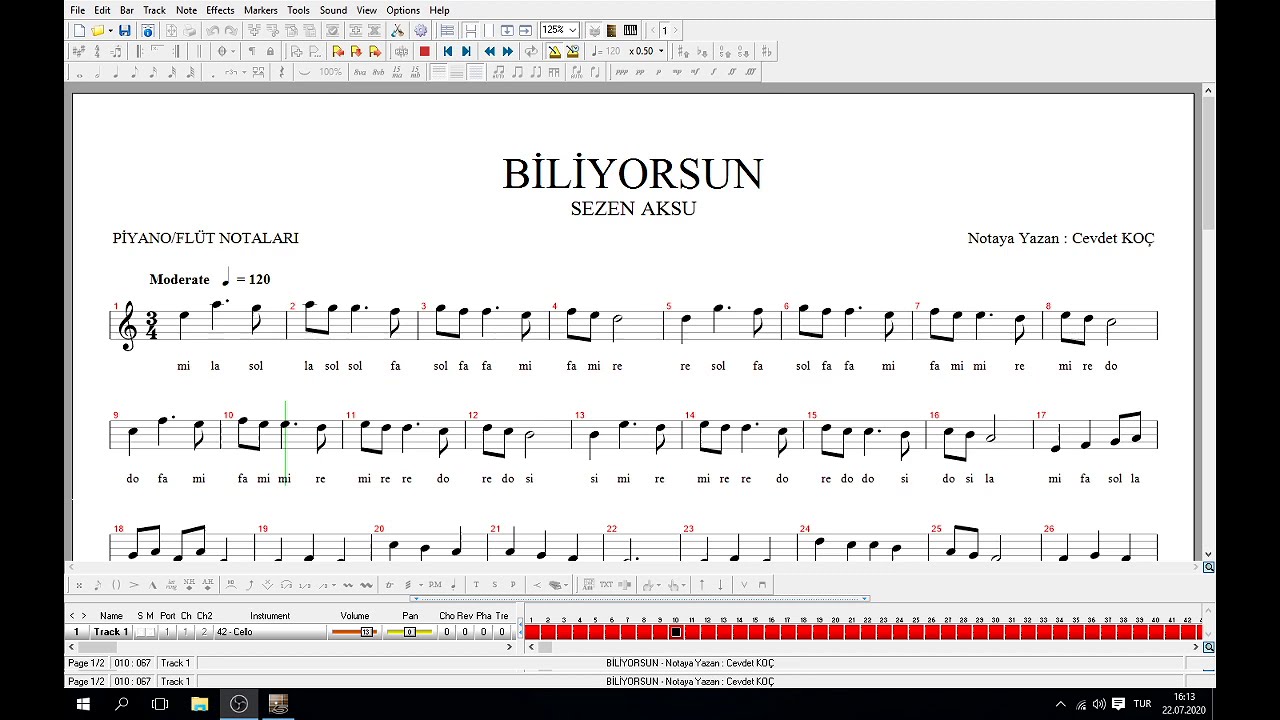Click the 42 - Cello instrument cell
The image size is (1280, 720).
point(270,632)
